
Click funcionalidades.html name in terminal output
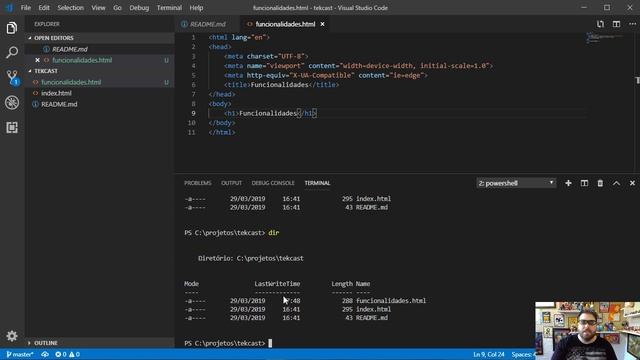point(391,301)
